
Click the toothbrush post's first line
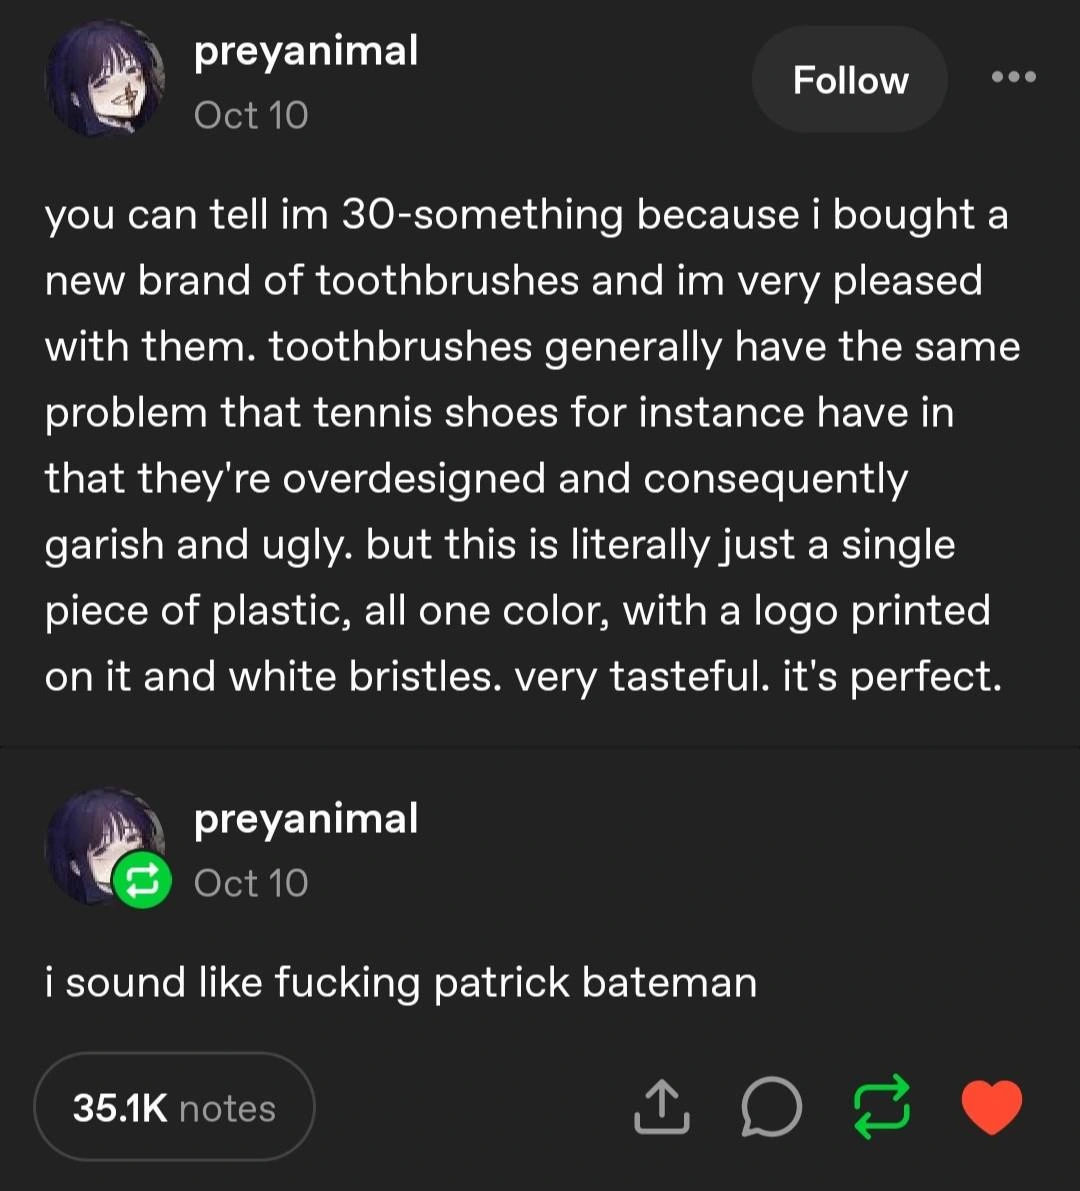click(x=526, y=215)
